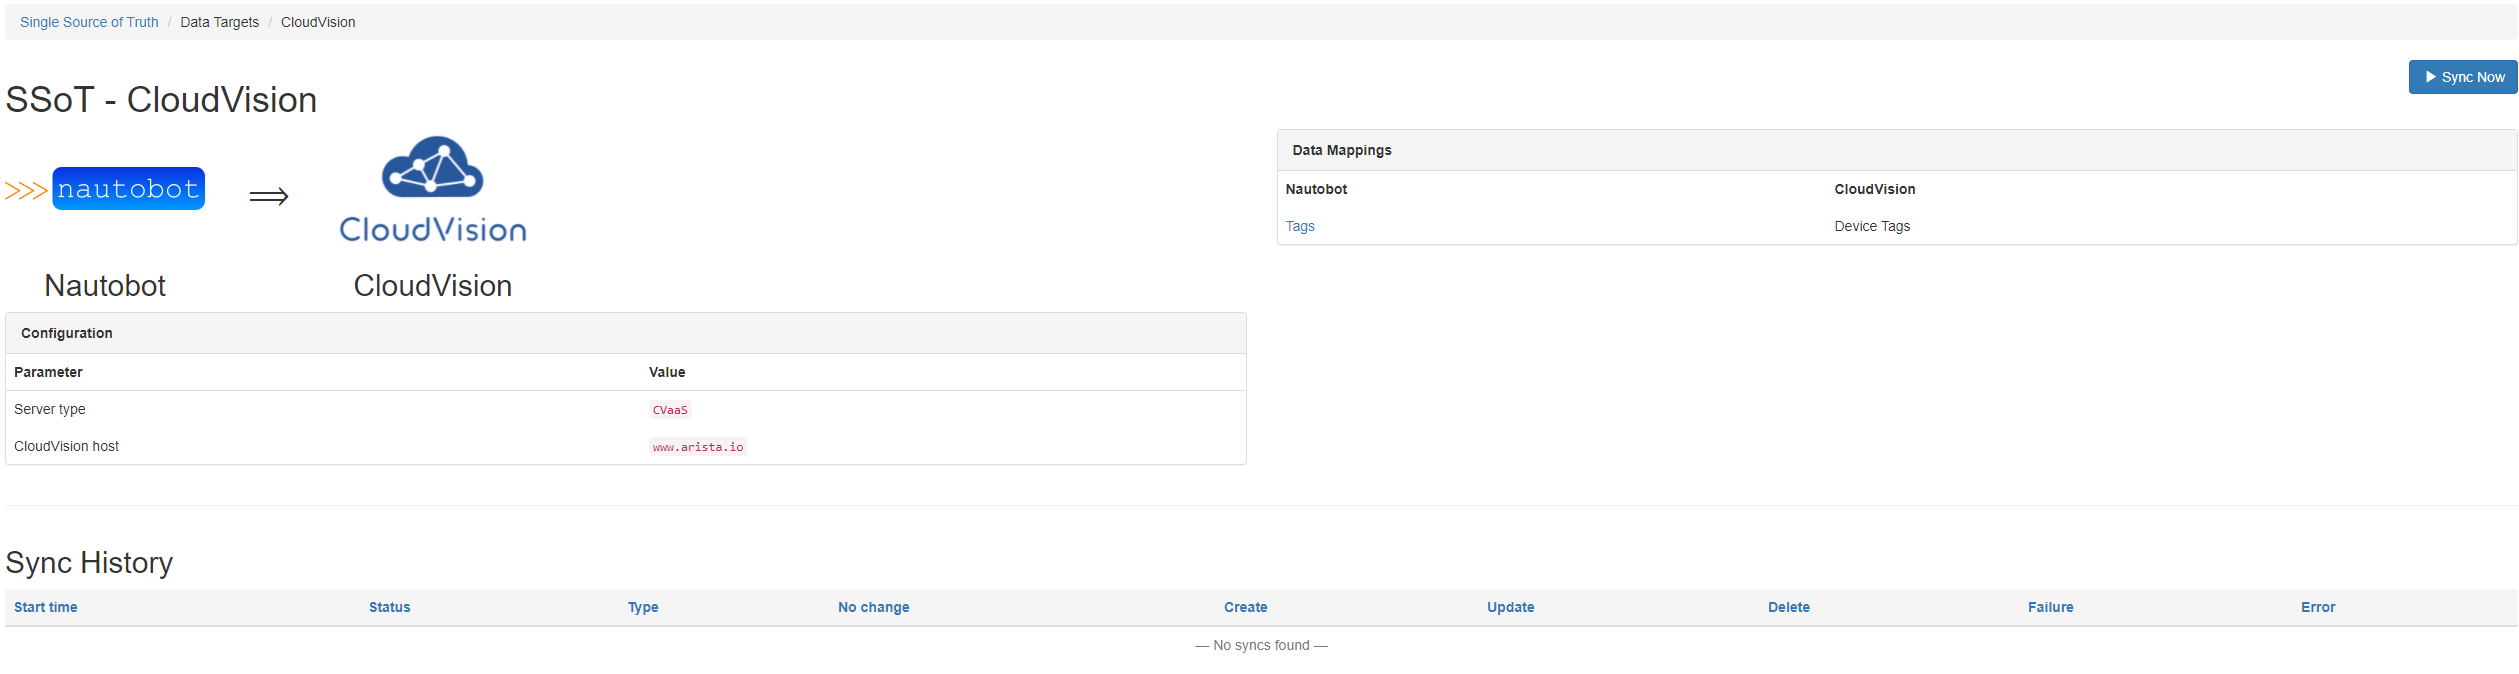The width and height of the screenshot is (2519, 674).
Task: Sort sync history by Delete column
Action: point(1789,607)
